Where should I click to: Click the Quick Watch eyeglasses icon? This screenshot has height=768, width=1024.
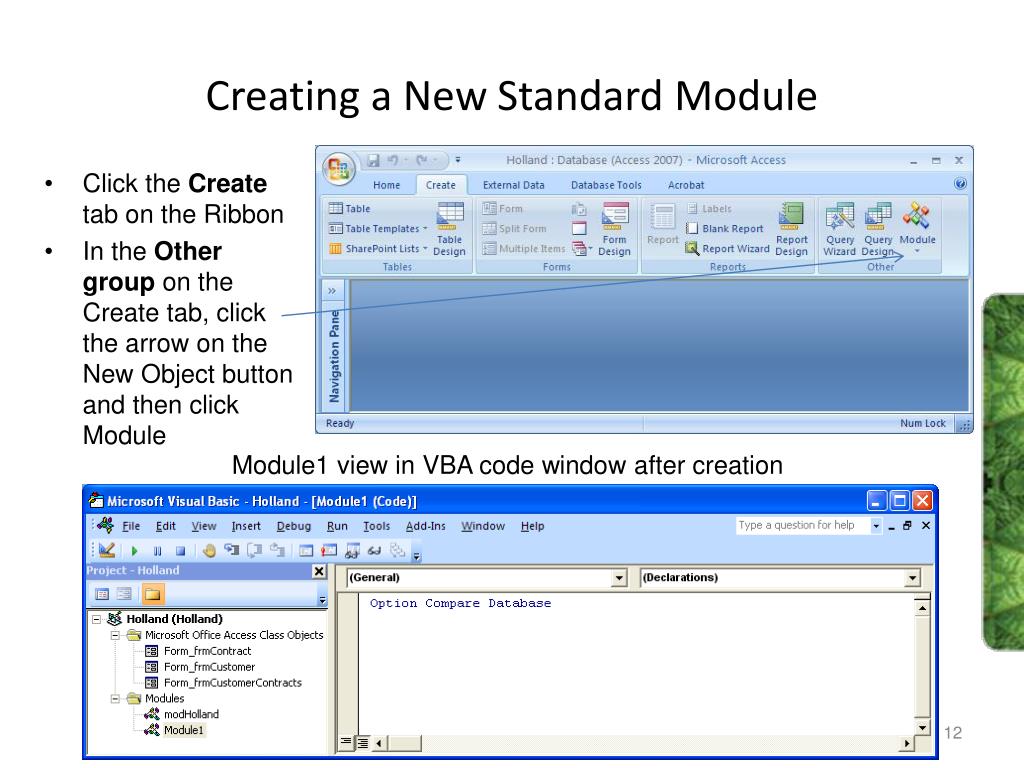[x=374, y=551]
